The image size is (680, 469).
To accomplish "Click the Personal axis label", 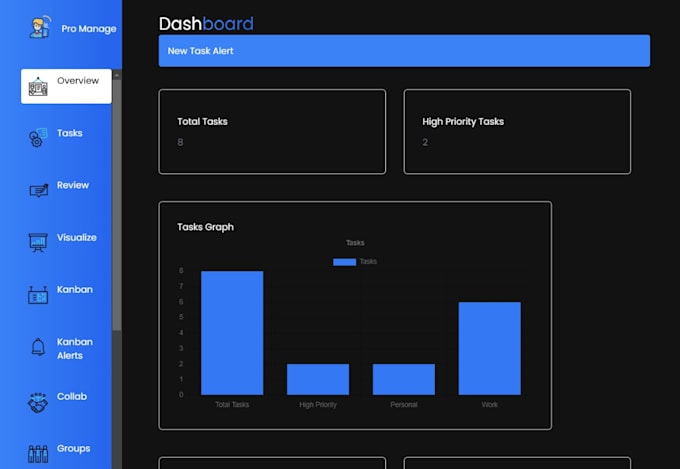I will coord(404,404).
